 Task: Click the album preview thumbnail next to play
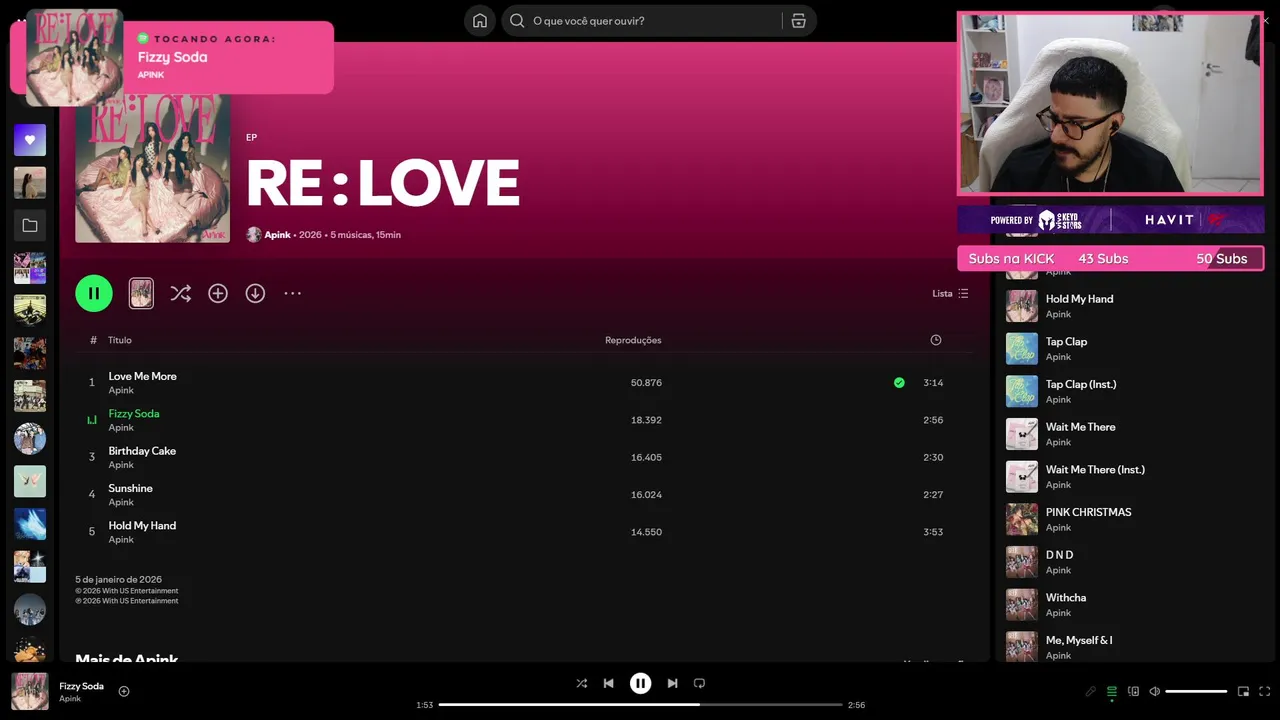tap(141, 293)
